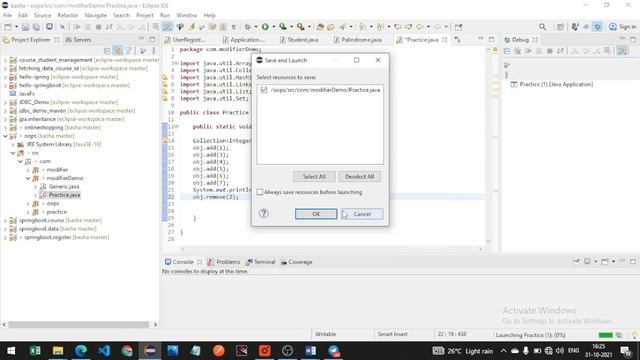
Task: Expand the course_student_management project
Action: 5,60
